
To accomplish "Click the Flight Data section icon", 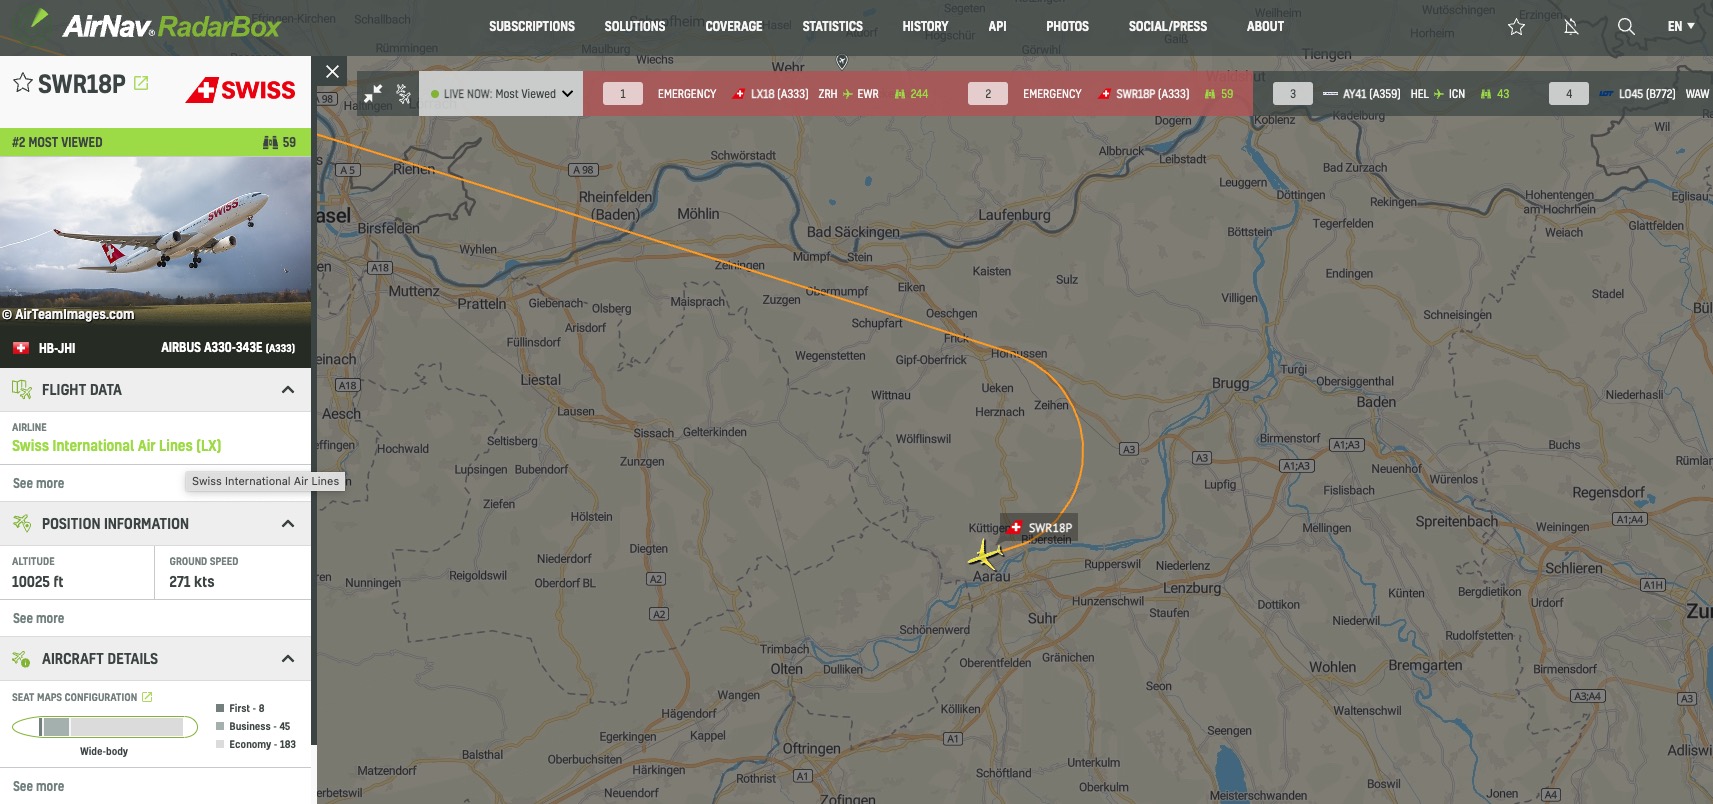I will [x=22, y=389].
